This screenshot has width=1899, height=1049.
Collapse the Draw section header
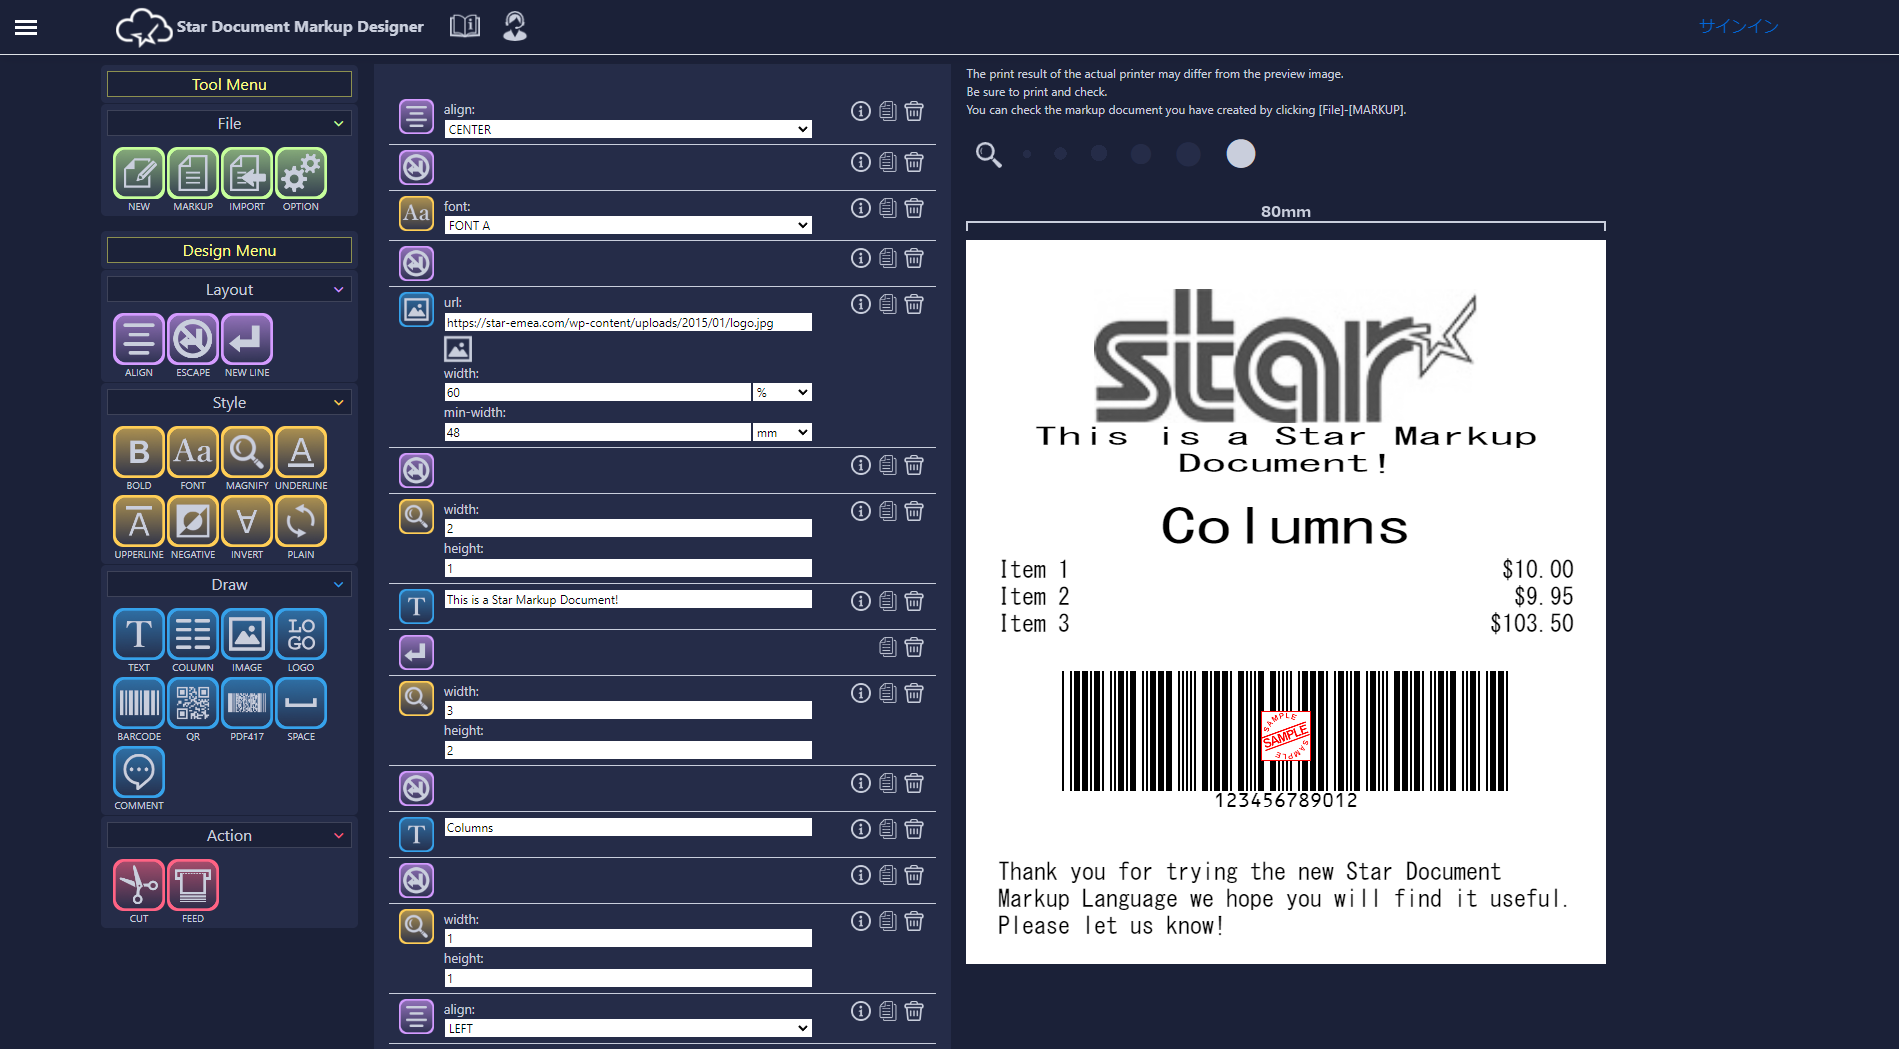pos(229,584)
